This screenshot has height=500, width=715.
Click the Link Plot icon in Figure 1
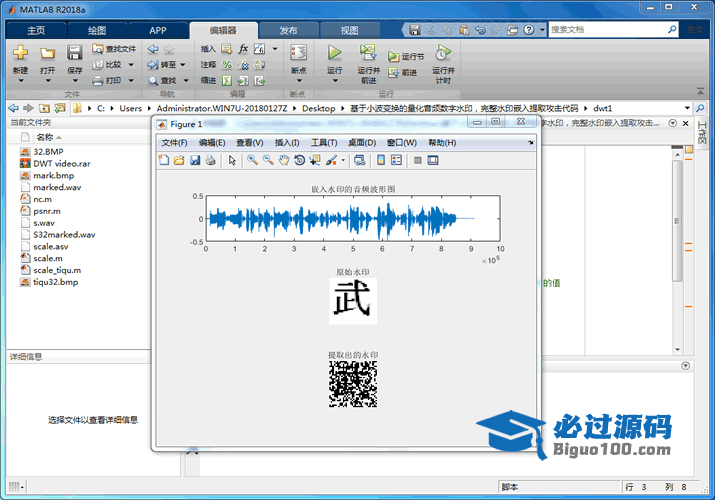[359, 160]
